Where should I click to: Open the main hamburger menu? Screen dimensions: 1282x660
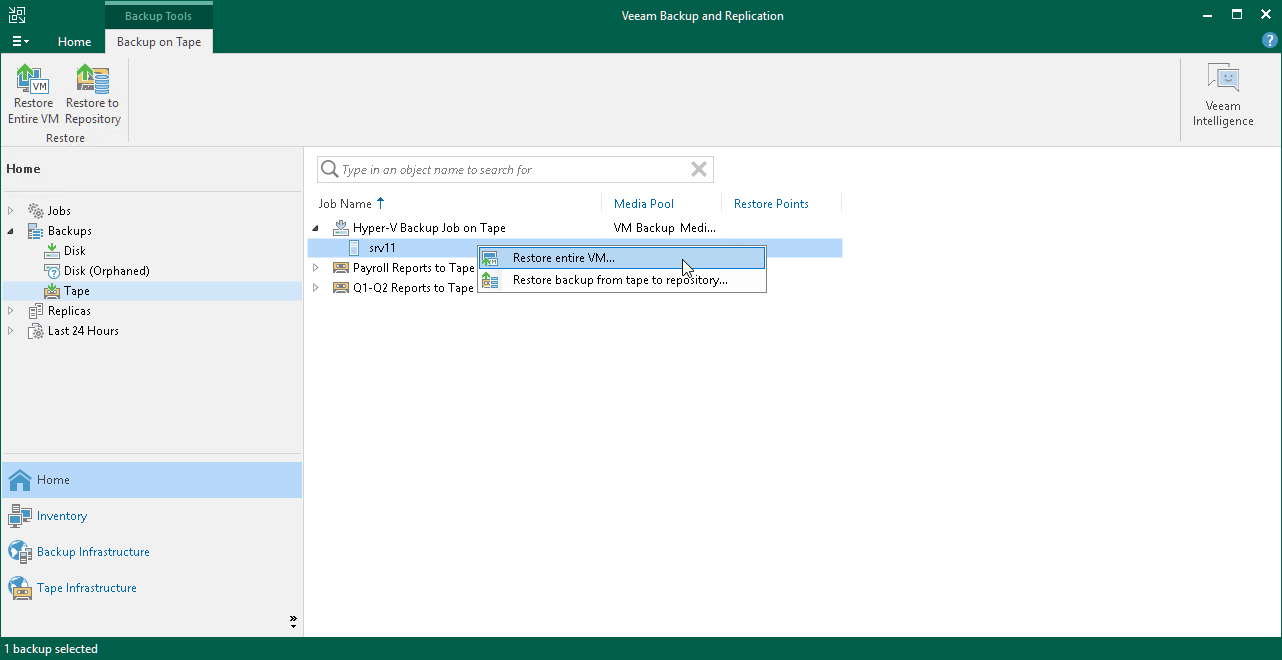[x=20, y=41]
